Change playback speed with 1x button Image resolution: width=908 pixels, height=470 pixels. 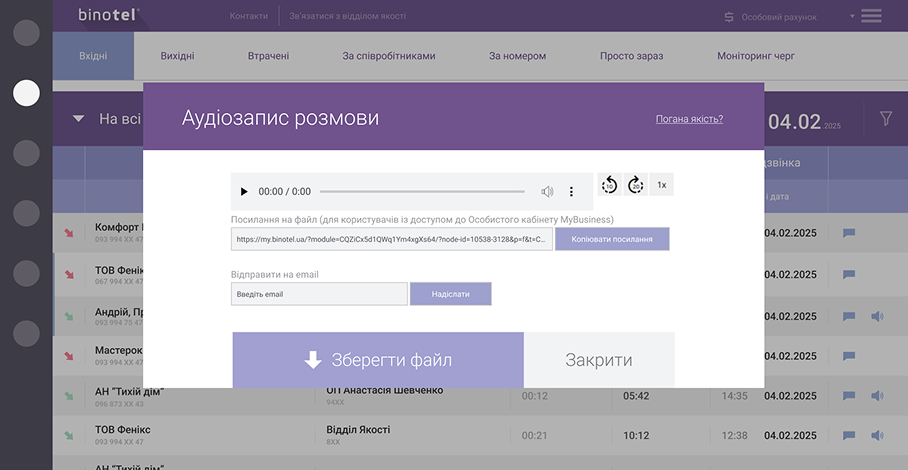pos(661,185)
